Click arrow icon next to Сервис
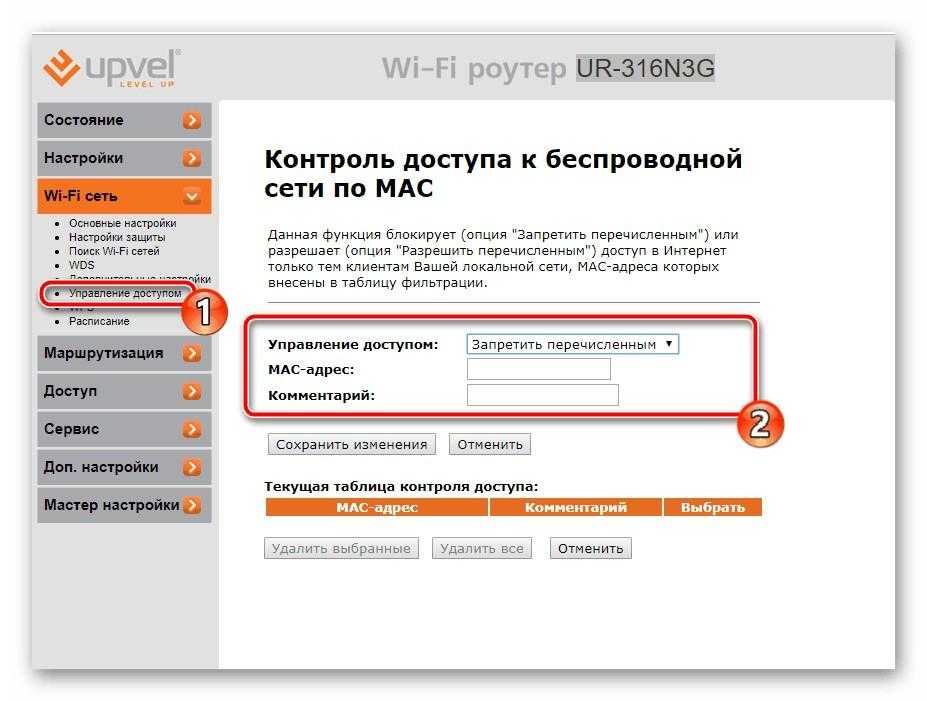This screenshot has width=927, height=701. click(x=192, y=430)
